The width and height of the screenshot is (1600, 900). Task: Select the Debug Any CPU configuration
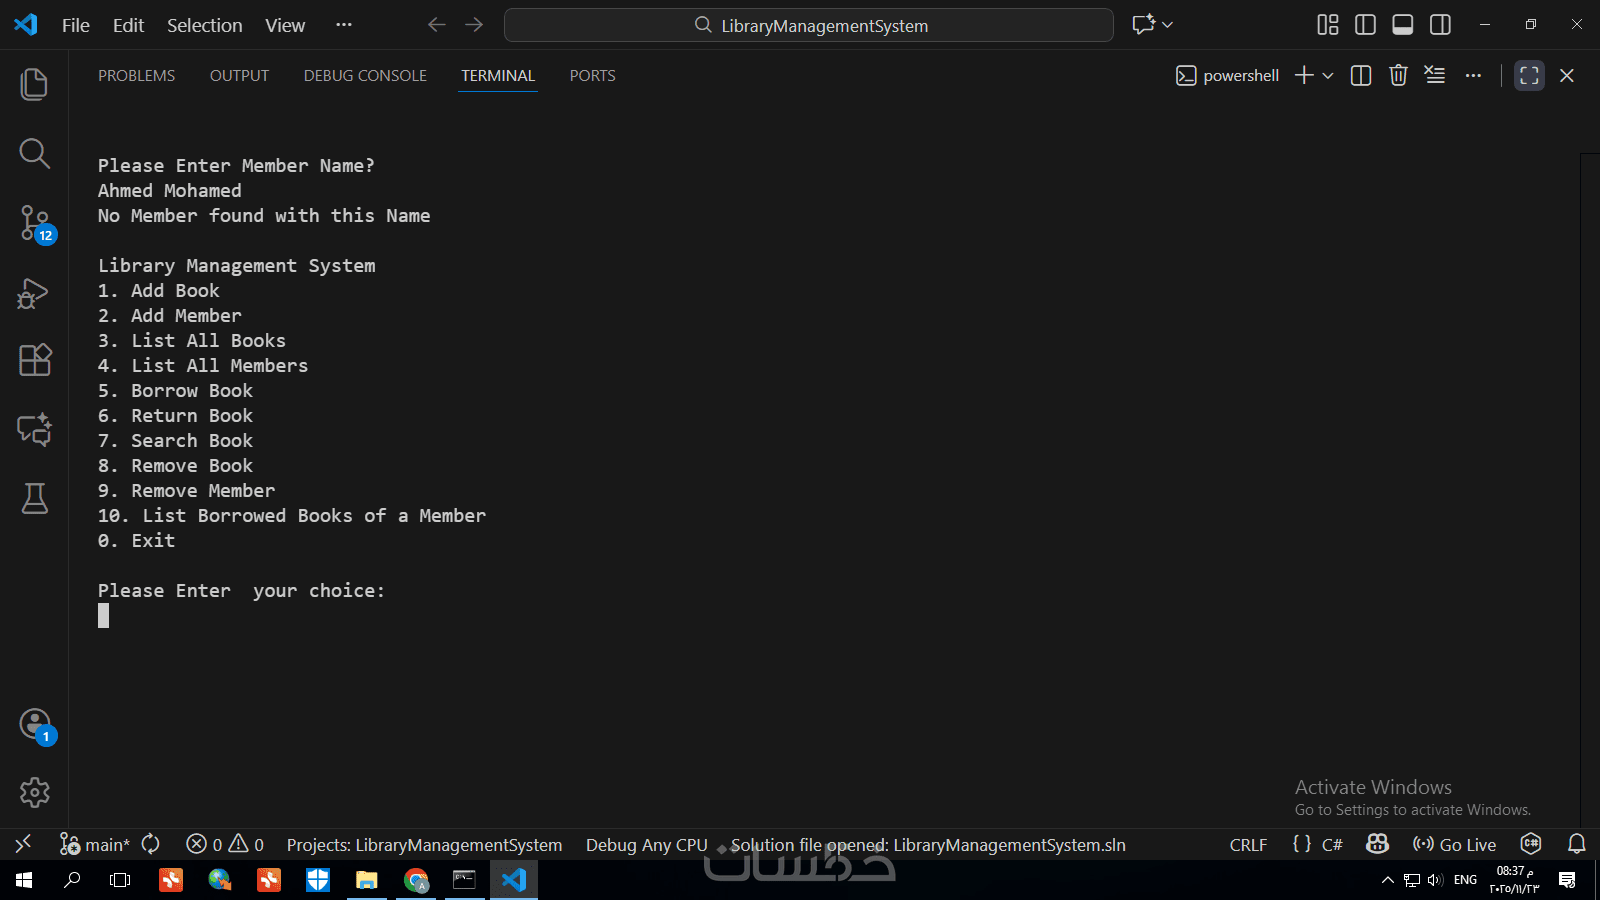tap(646, 844)
